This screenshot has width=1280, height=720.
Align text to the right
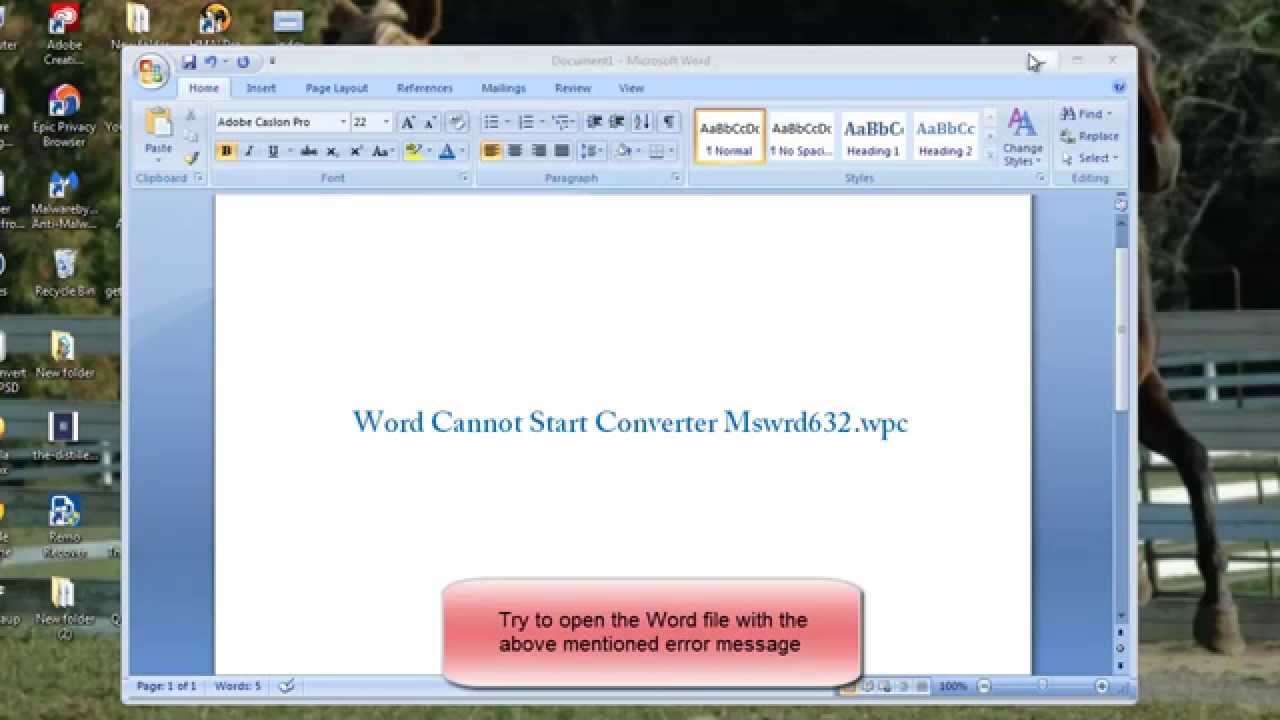point(539,151)
